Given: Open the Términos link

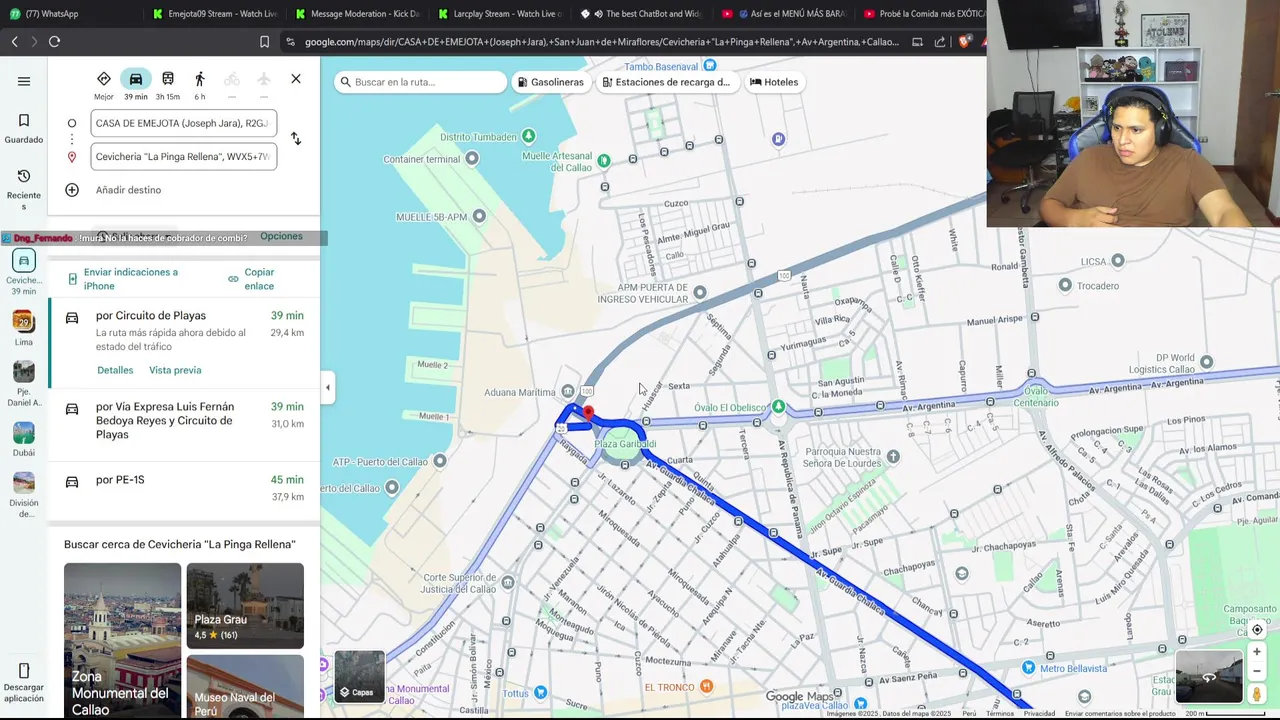Looking at the screenshot, I should tap(999, 714).
